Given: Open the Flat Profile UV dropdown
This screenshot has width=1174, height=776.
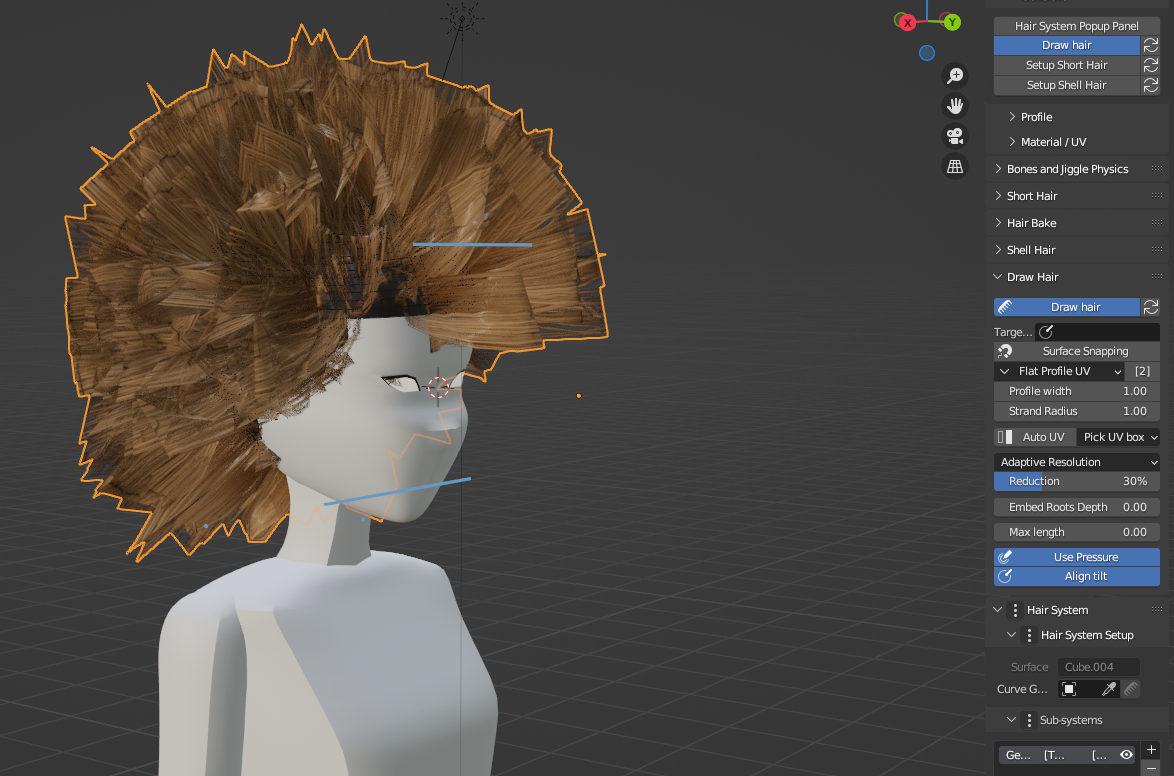Looking at the screenshot, I should 1070,372.
